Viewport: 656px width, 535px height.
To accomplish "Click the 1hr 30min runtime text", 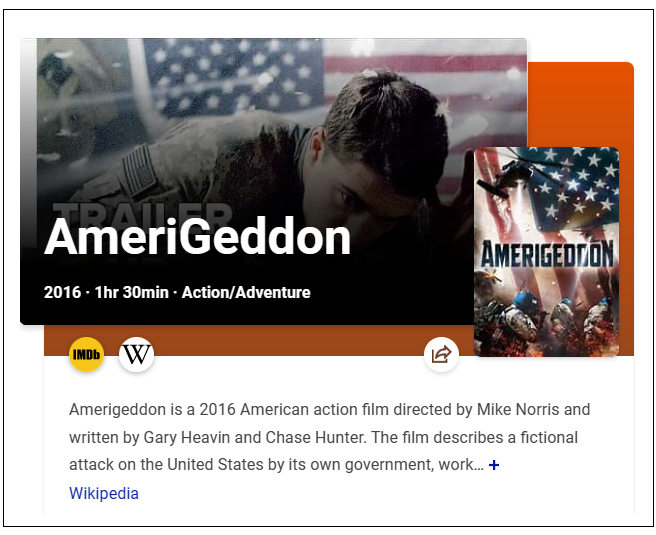I will 131,292.
